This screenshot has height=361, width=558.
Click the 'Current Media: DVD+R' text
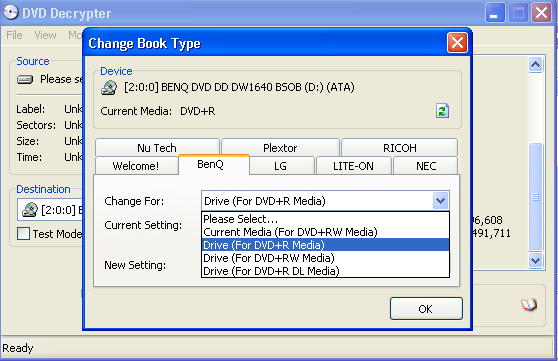tap(158, 111)
